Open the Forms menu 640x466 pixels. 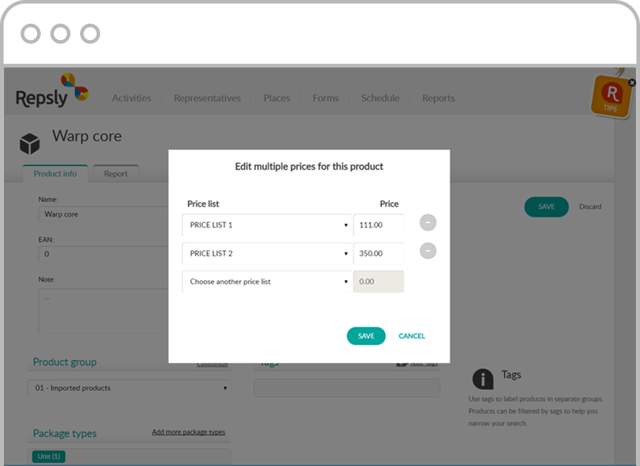326,98
